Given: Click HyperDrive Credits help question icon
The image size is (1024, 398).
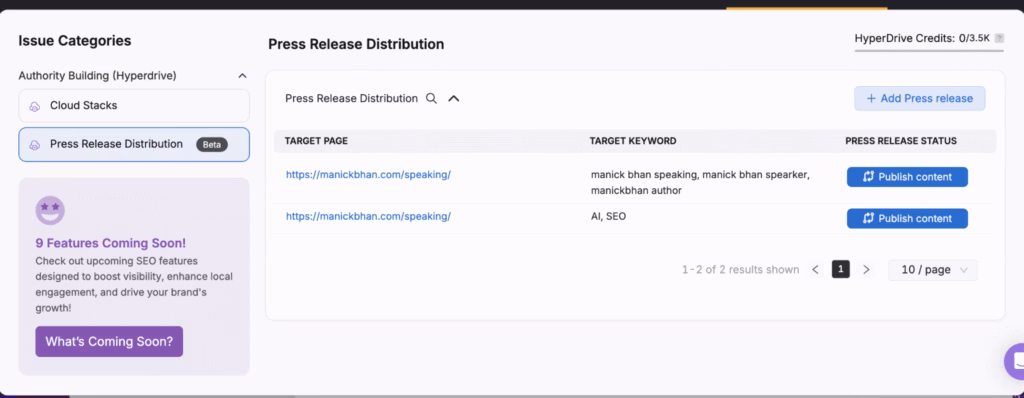Looking at the screenshot, I should tap(999, 39).
